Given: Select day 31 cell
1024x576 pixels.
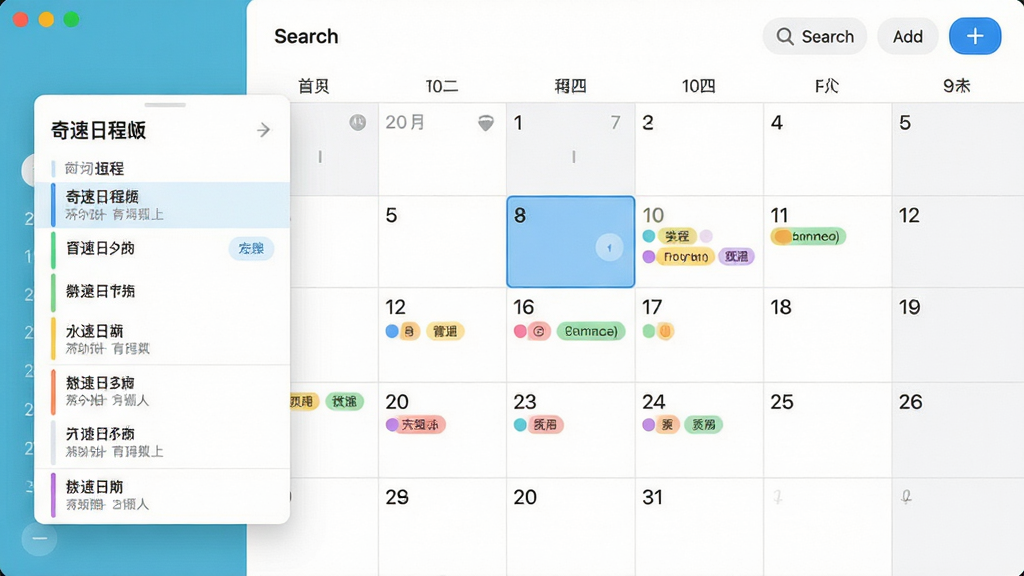Looking at the screenshot, I should click(699, 526).
